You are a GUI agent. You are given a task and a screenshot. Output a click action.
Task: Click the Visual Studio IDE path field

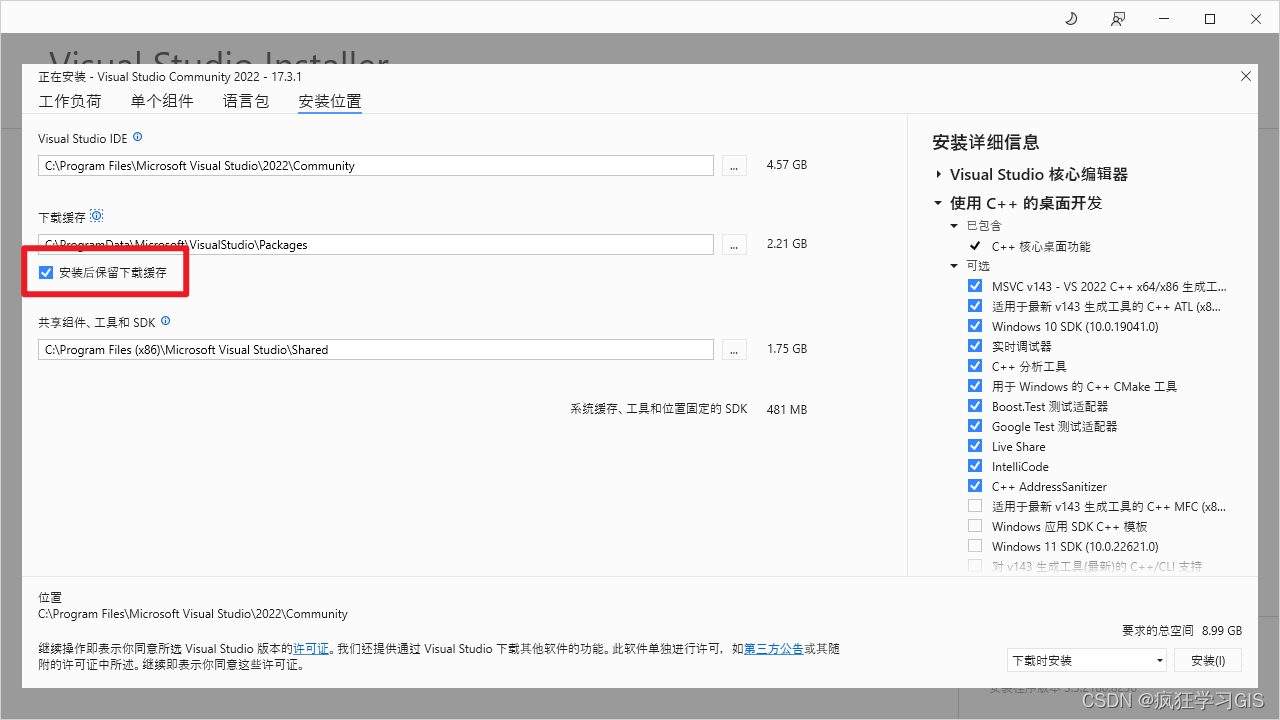[x=376, y=165]
